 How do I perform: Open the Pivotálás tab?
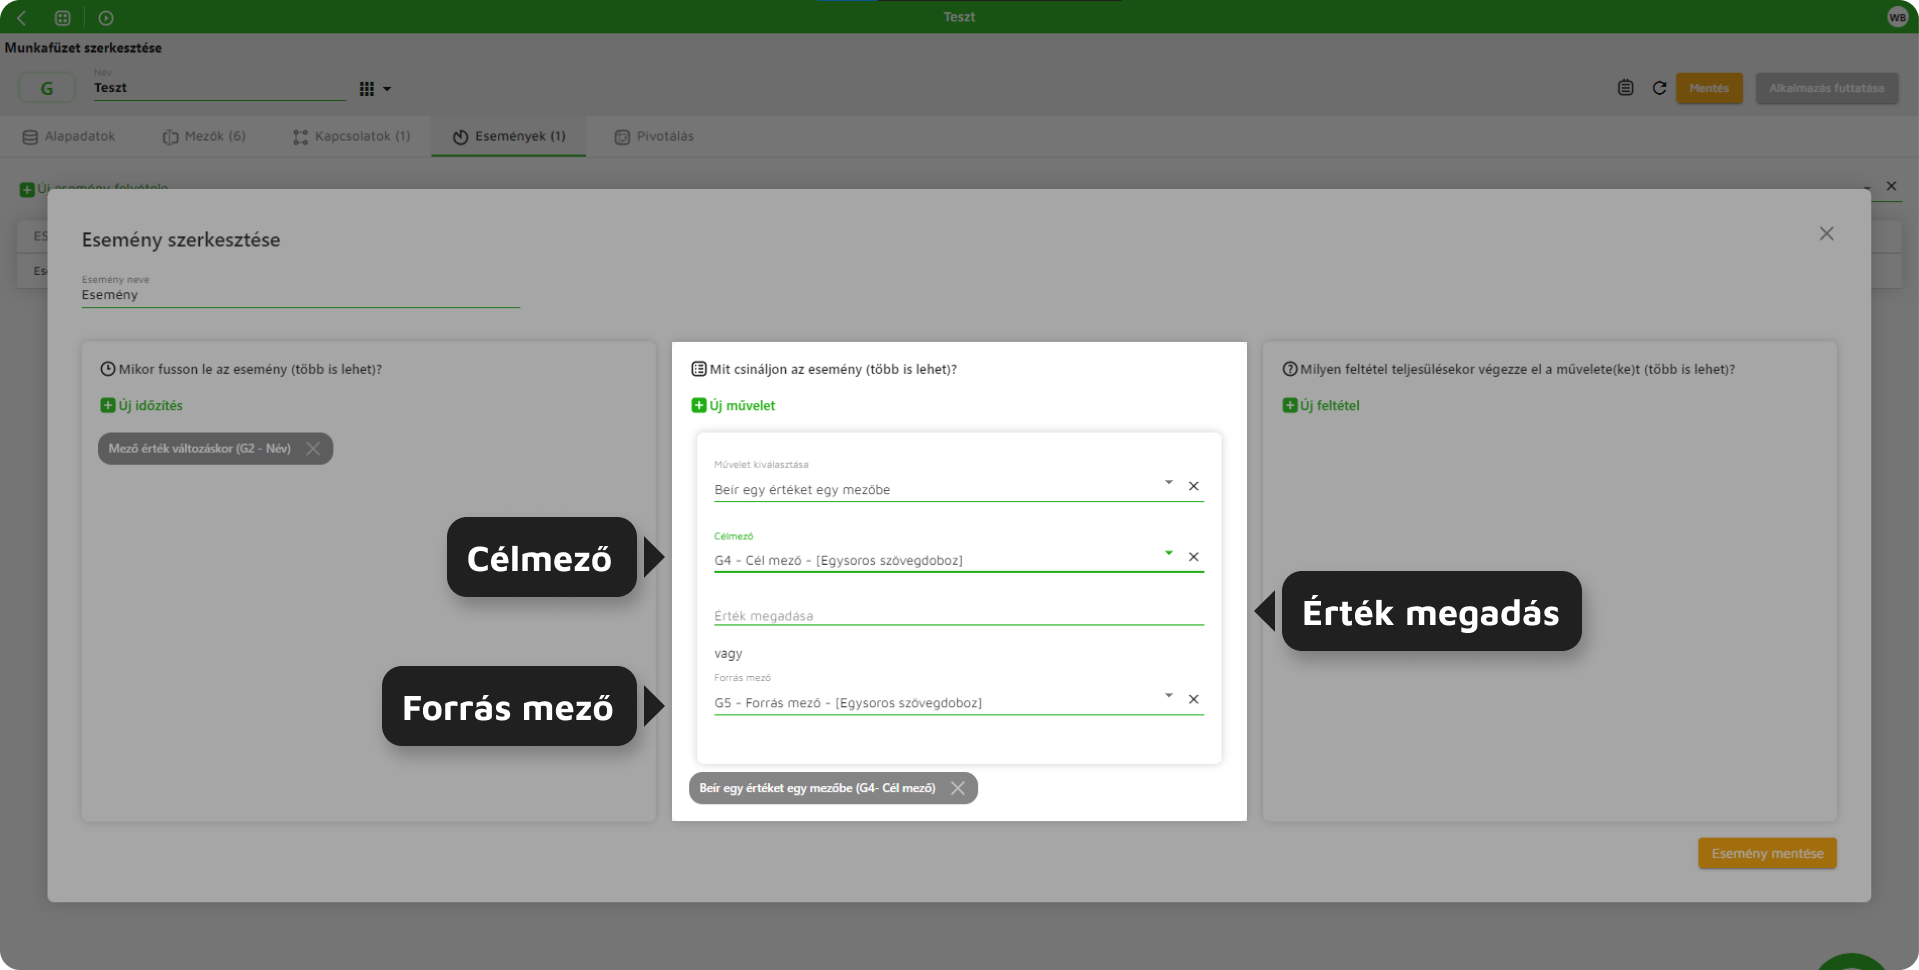[654, 136]
